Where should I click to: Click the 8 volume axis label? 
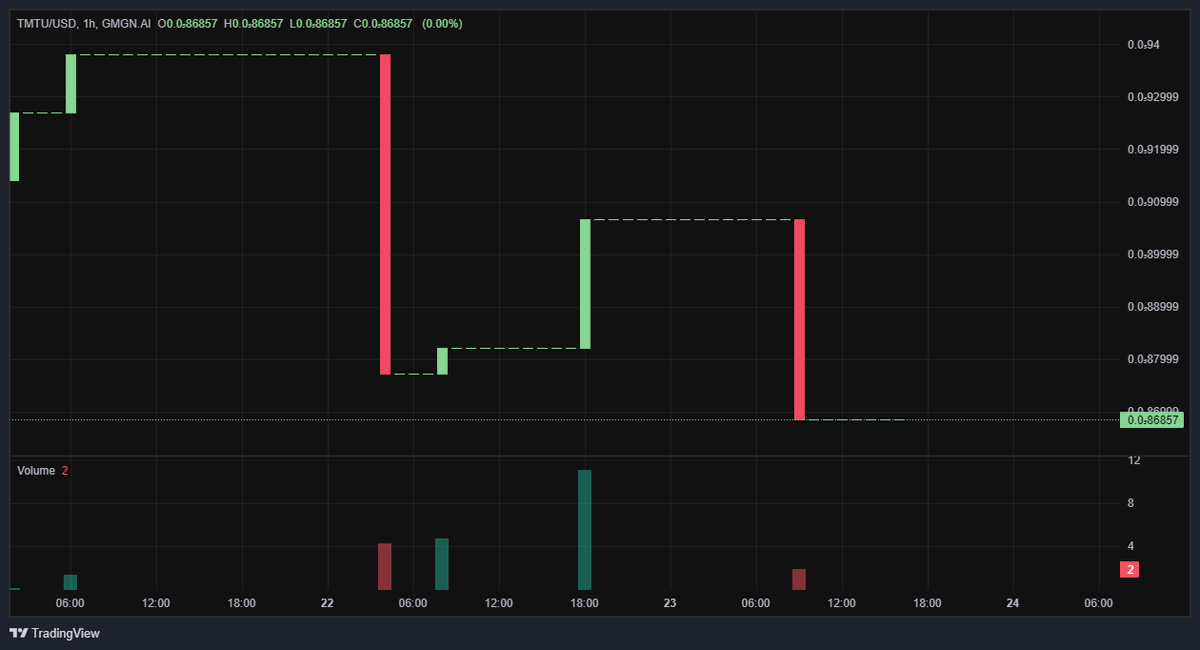[x=1131, y=503]
